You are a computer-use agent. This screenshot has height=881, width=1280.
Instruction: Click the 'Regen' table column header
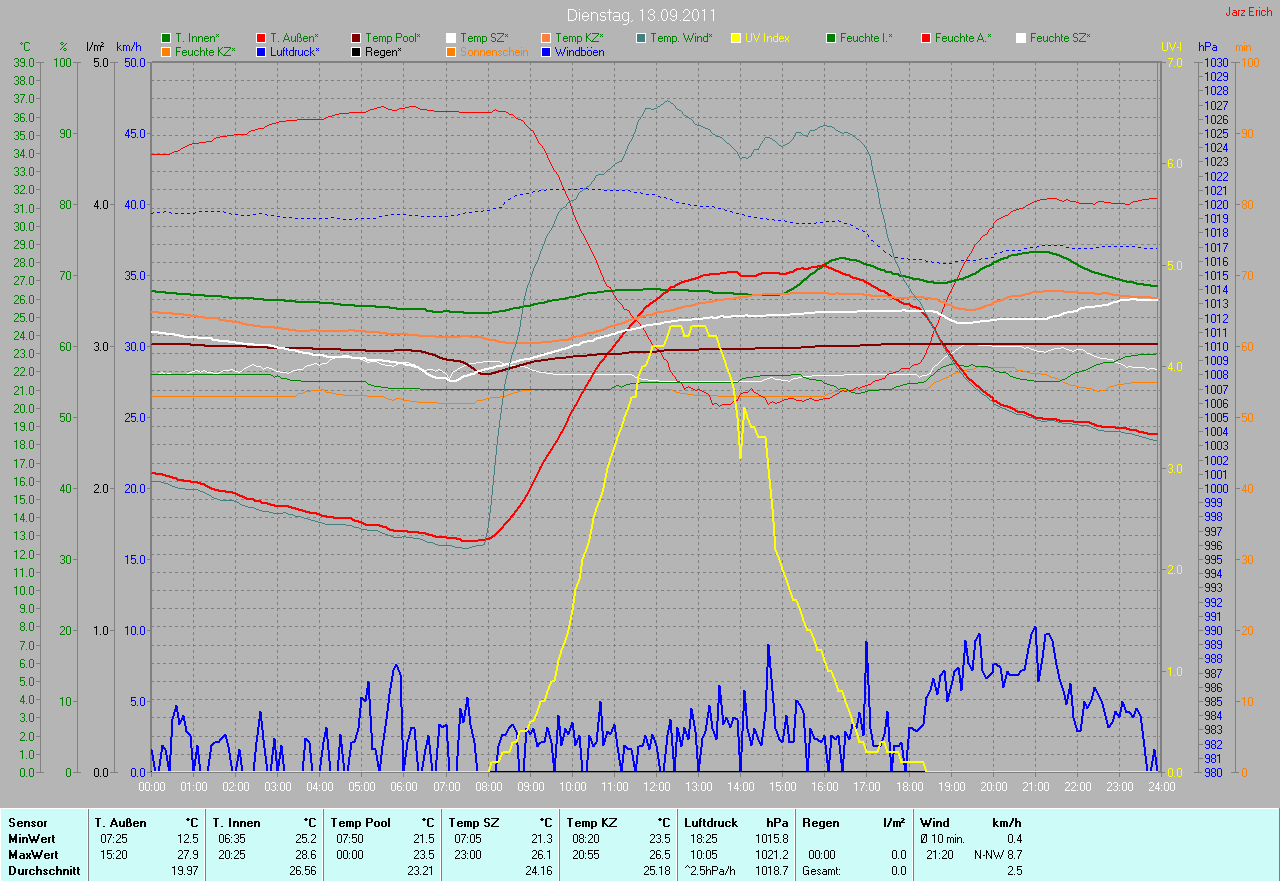click(819, 822)
